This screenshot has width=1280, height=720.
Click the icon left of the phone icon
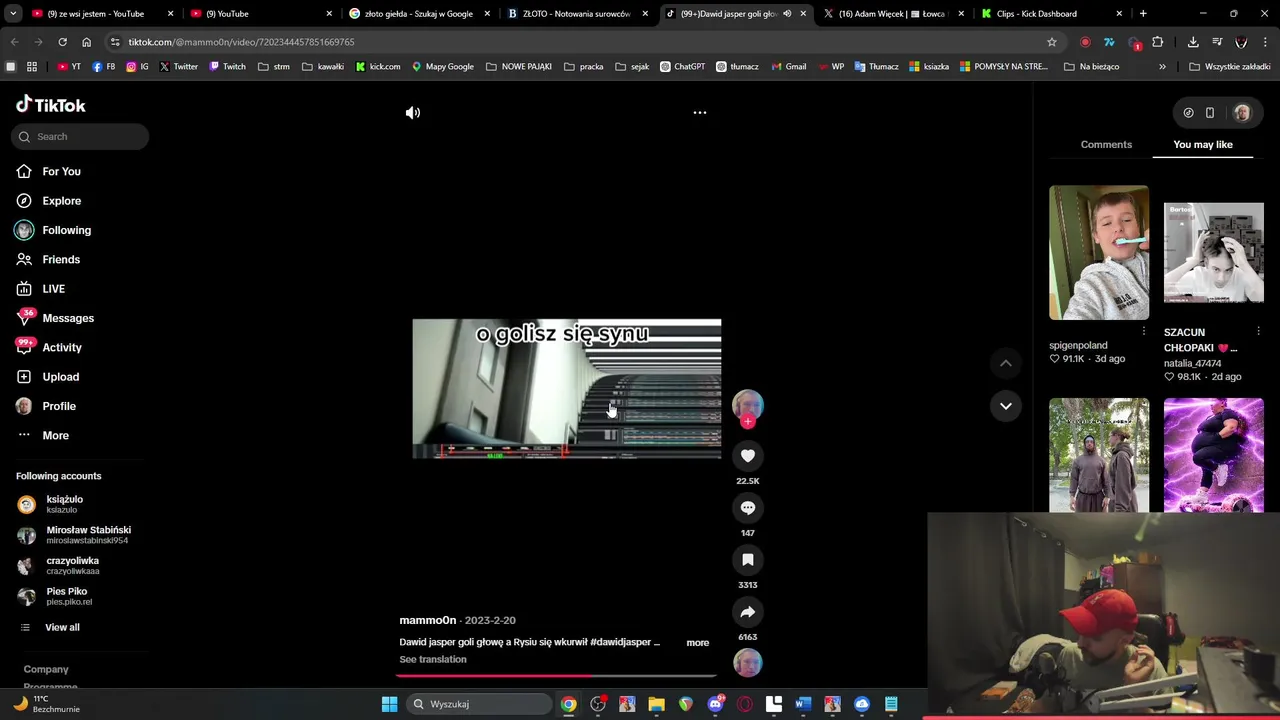(1188, 113)
